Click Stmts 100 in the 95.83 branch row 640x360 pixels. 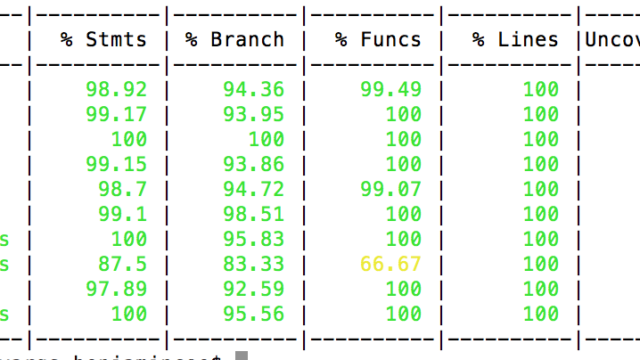coord(129,239)
